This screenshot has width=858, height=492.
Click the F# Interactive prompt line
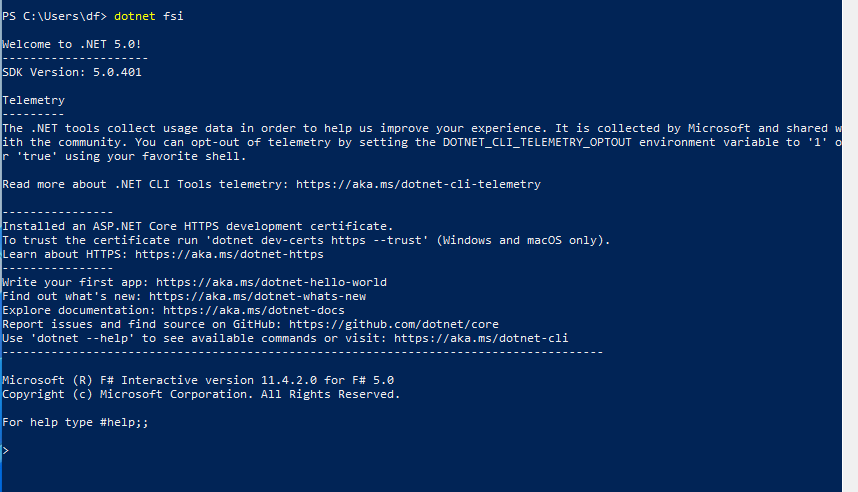[x=421, y=450]
